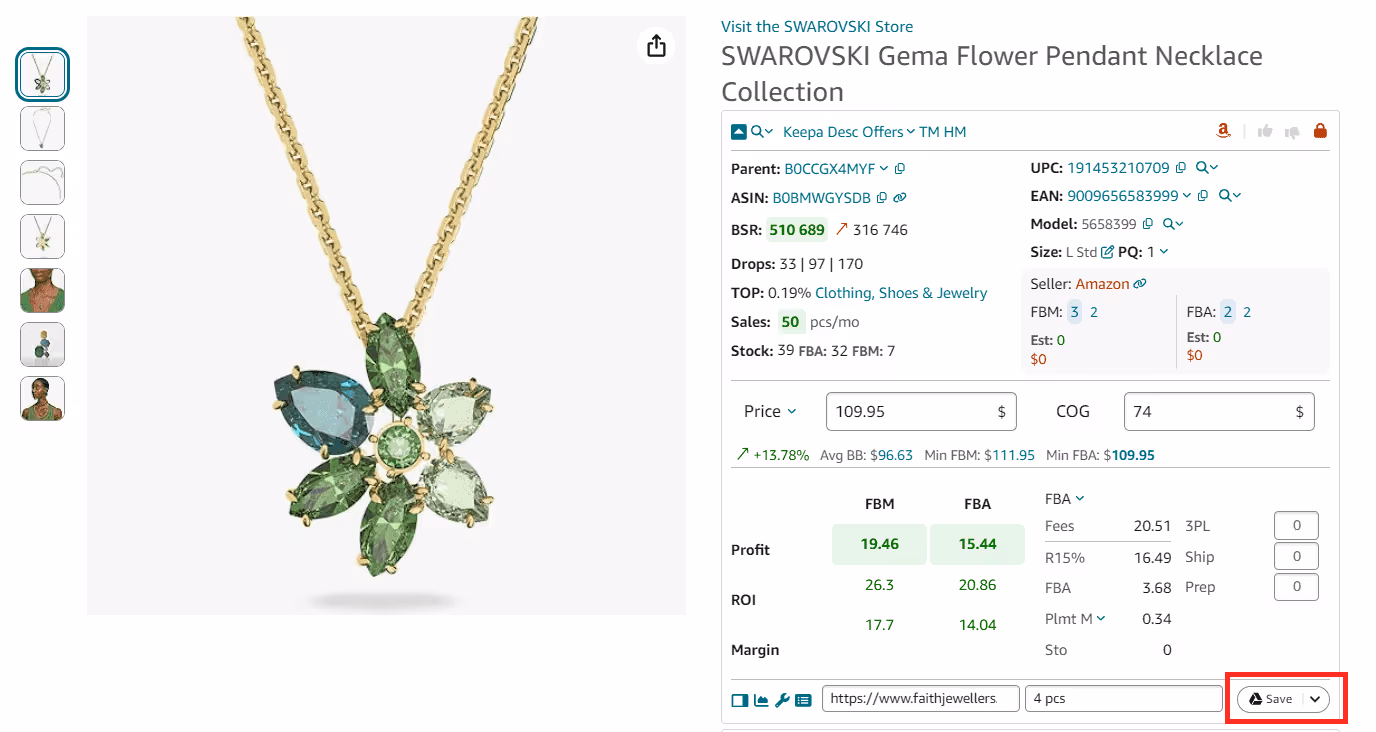Save to Google Drive with Save button

[1270, 699]
